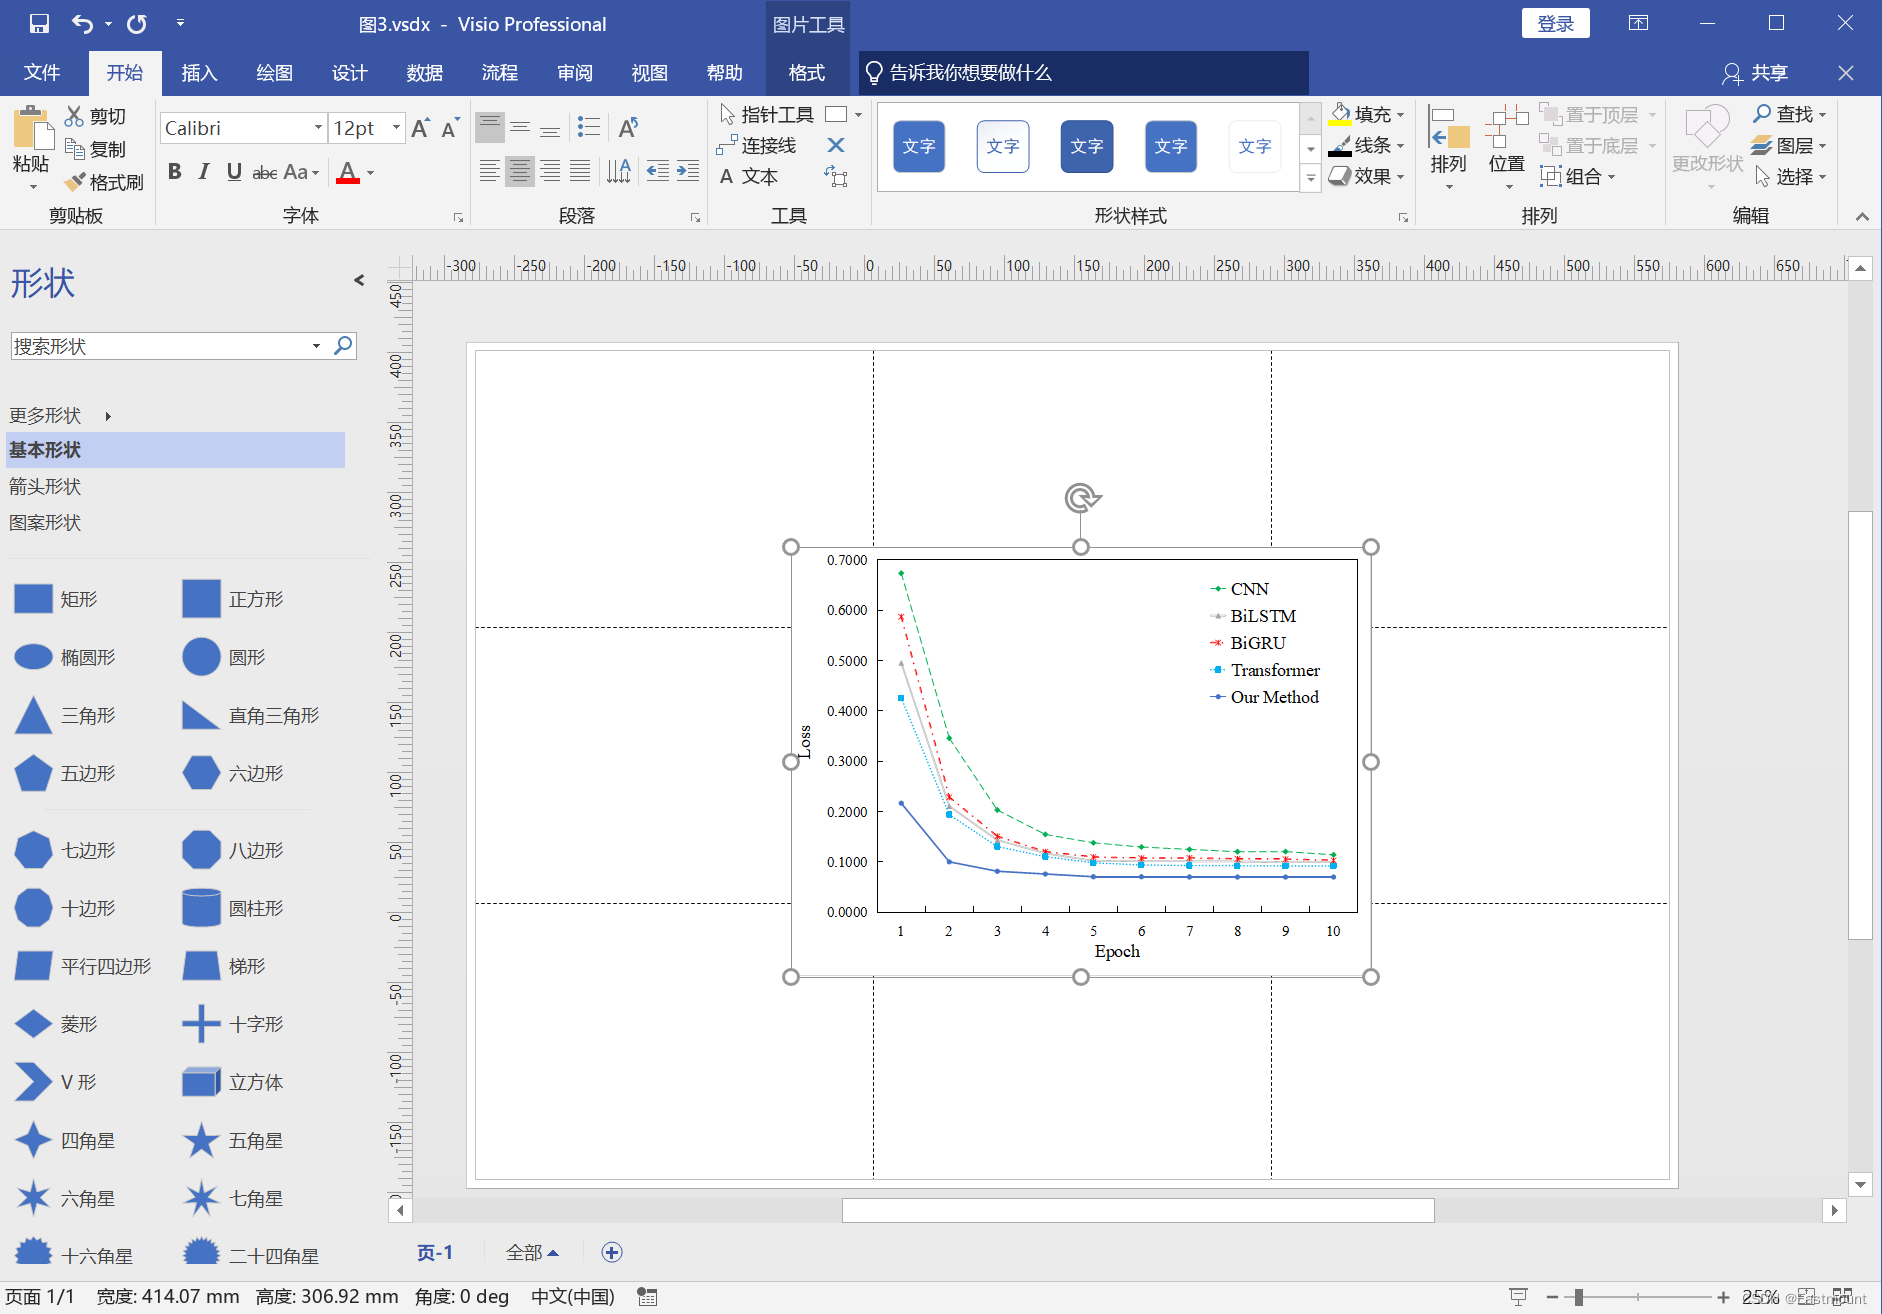Toggle top vertical text alignment
This screenshot has width=1882, height=1314.
point(489,127)
